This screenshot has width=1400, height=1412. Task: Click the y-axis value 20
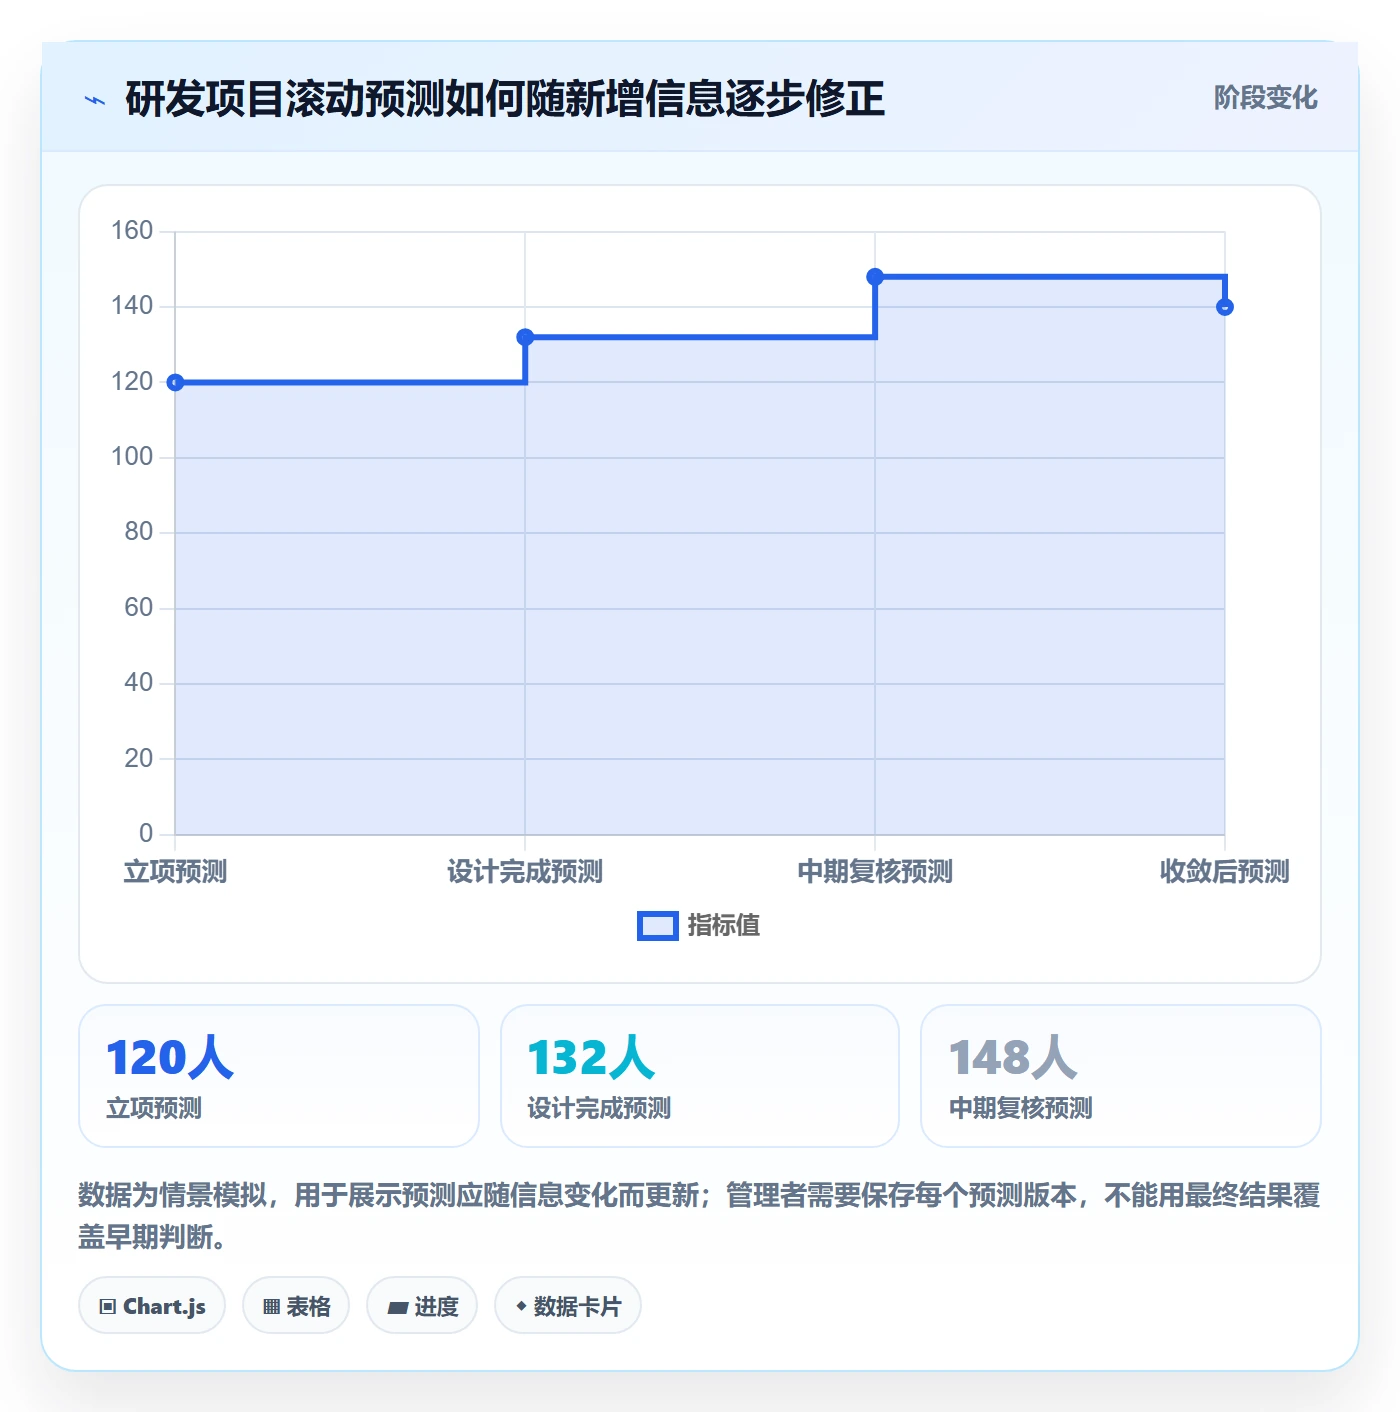[139, 759]
